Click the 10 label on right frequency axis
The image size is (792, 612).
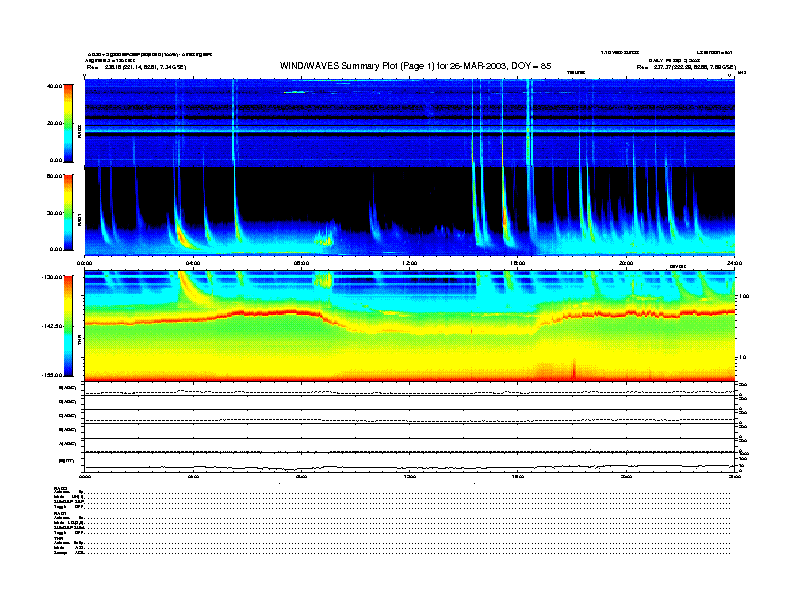(x=742, y=358)
